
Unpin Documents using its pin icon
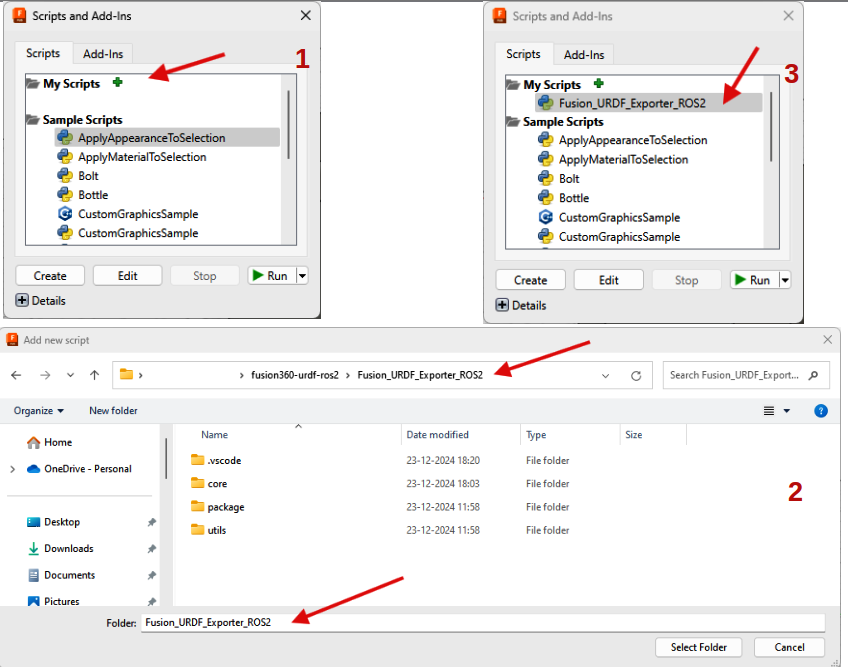pos(151,575)
